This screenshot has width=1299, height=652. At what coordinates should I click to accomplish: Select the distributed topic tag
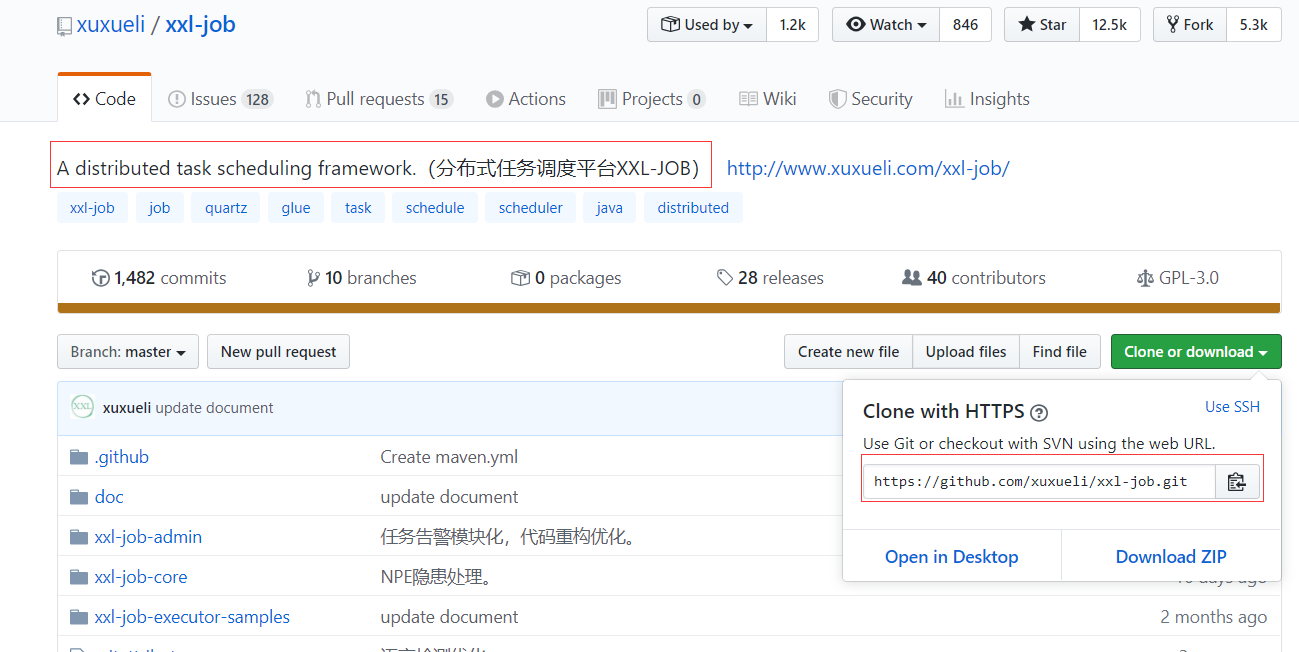[693, 208]
